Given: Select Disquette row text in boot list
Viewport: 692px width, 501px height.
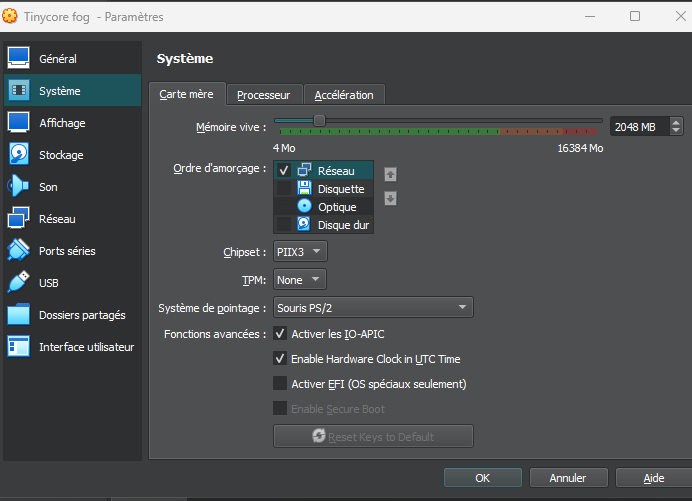Looking at the screenshot, I should coord(341,189).
